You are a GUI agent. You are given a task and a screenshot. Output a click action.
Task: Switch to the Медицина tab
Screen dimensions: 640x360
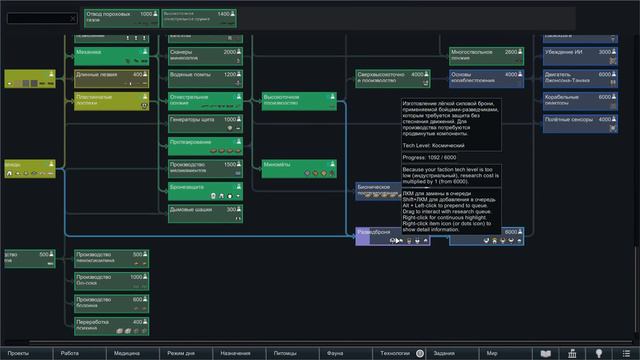point(133,353)
